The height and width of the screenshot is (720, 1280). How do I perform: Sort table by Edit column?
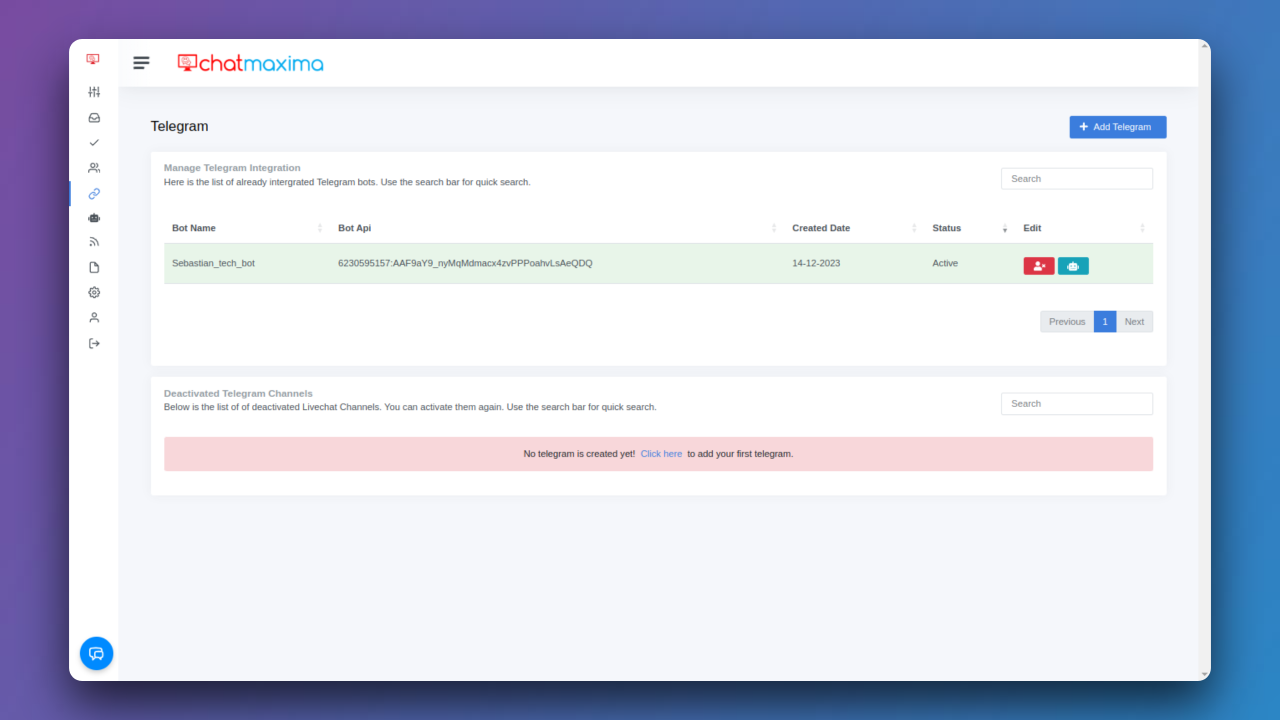pyautogui.click(x=1084, y=228)
